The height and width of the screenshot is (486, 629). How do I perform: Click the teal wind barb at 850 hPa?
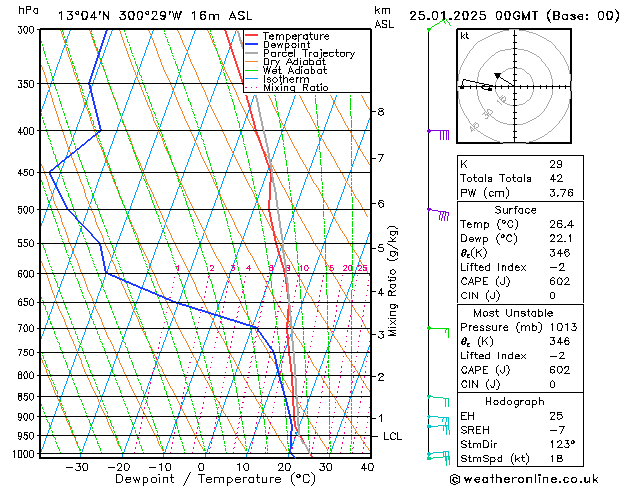click(x=438, y=401)
